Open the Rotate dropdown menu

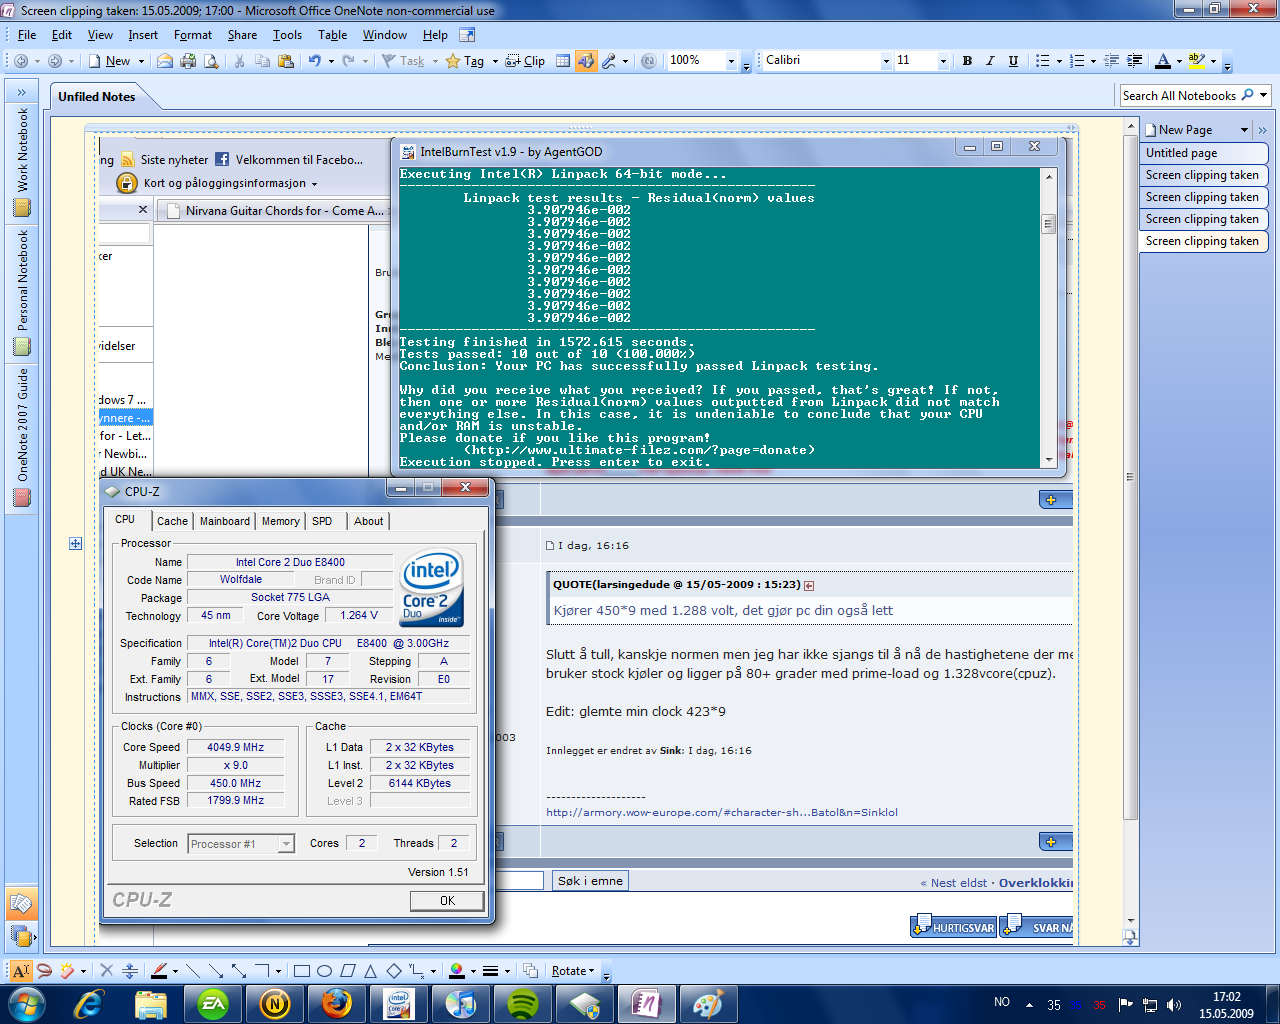coord(573,971)
